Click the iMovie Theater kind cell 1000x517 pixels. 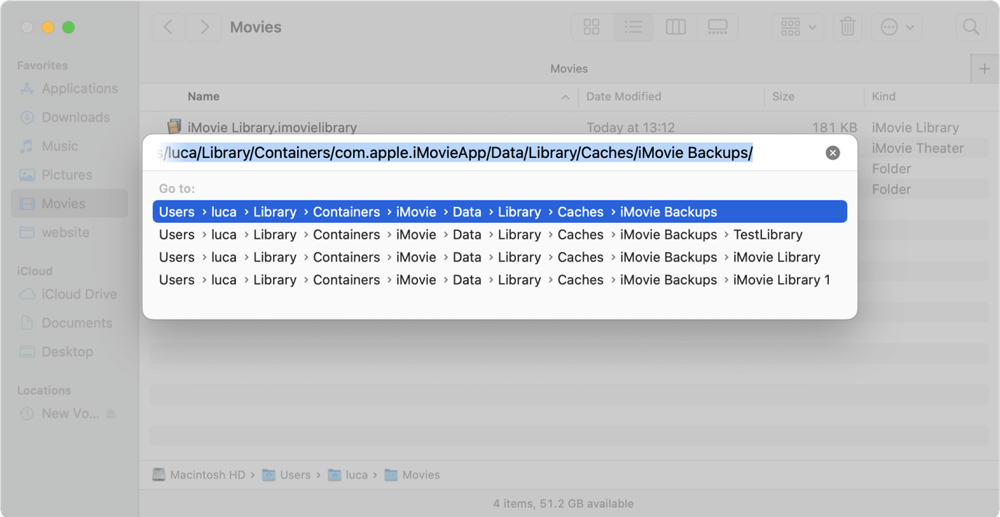pyautogui.click(x=918, y=148)
